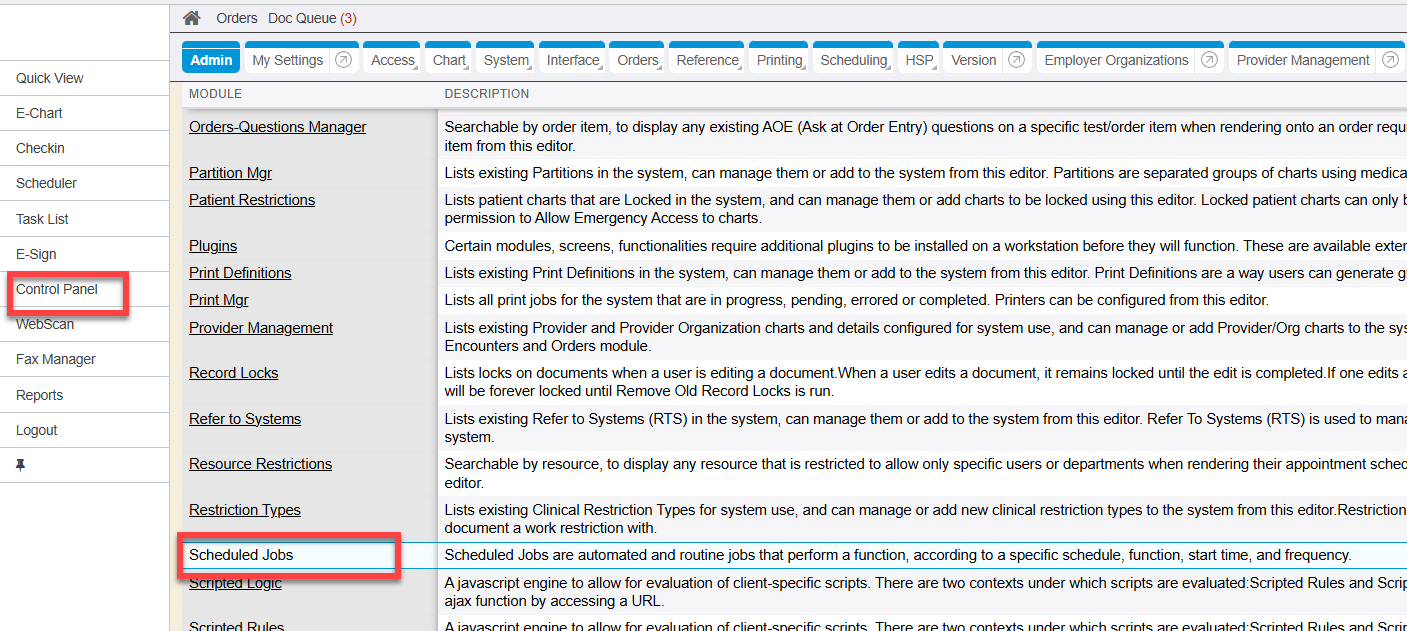The image size is (1407, 631).
Task: Choose Logout from the sidebar
Action: click(x=37, y=430)
